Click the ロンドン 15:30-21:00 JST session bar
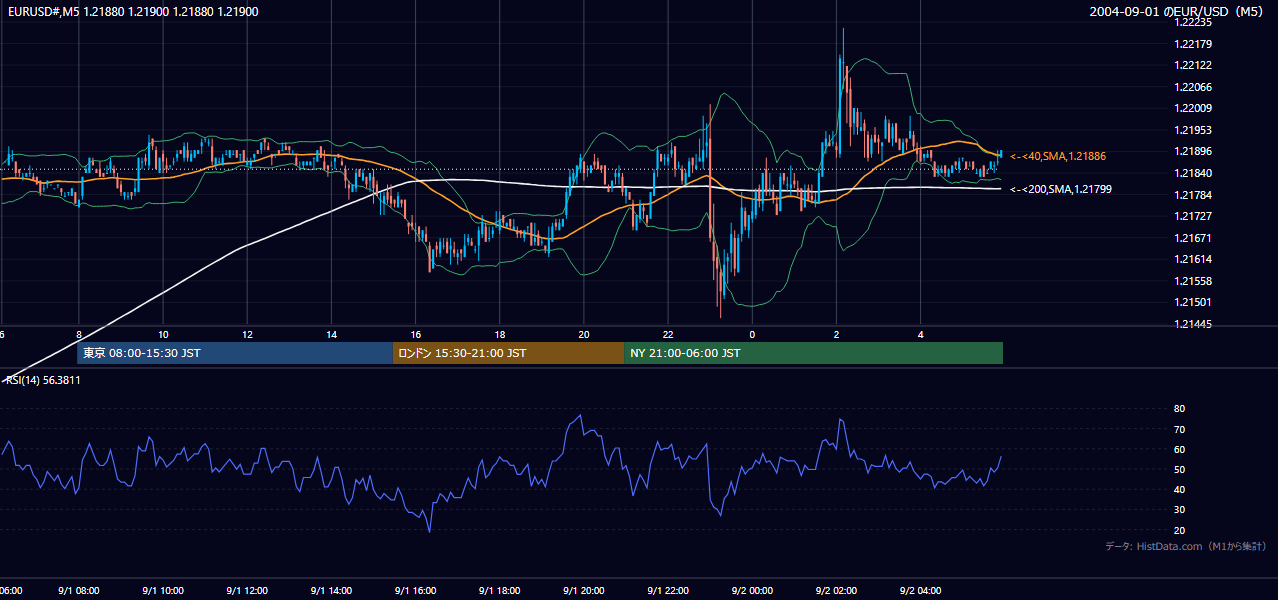This screenshot has height=600, width=1278. coord(508,353)
